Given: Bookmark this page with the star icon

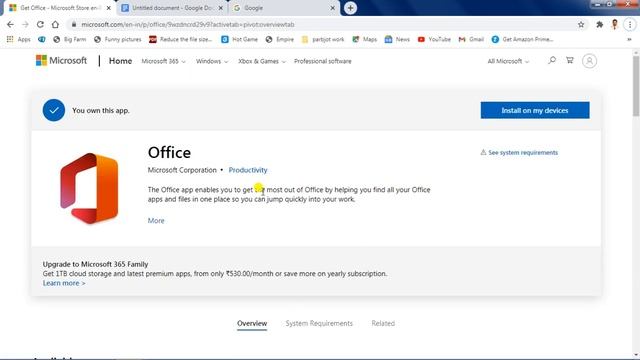Looking at the screenshot, I should click(581, 24).
